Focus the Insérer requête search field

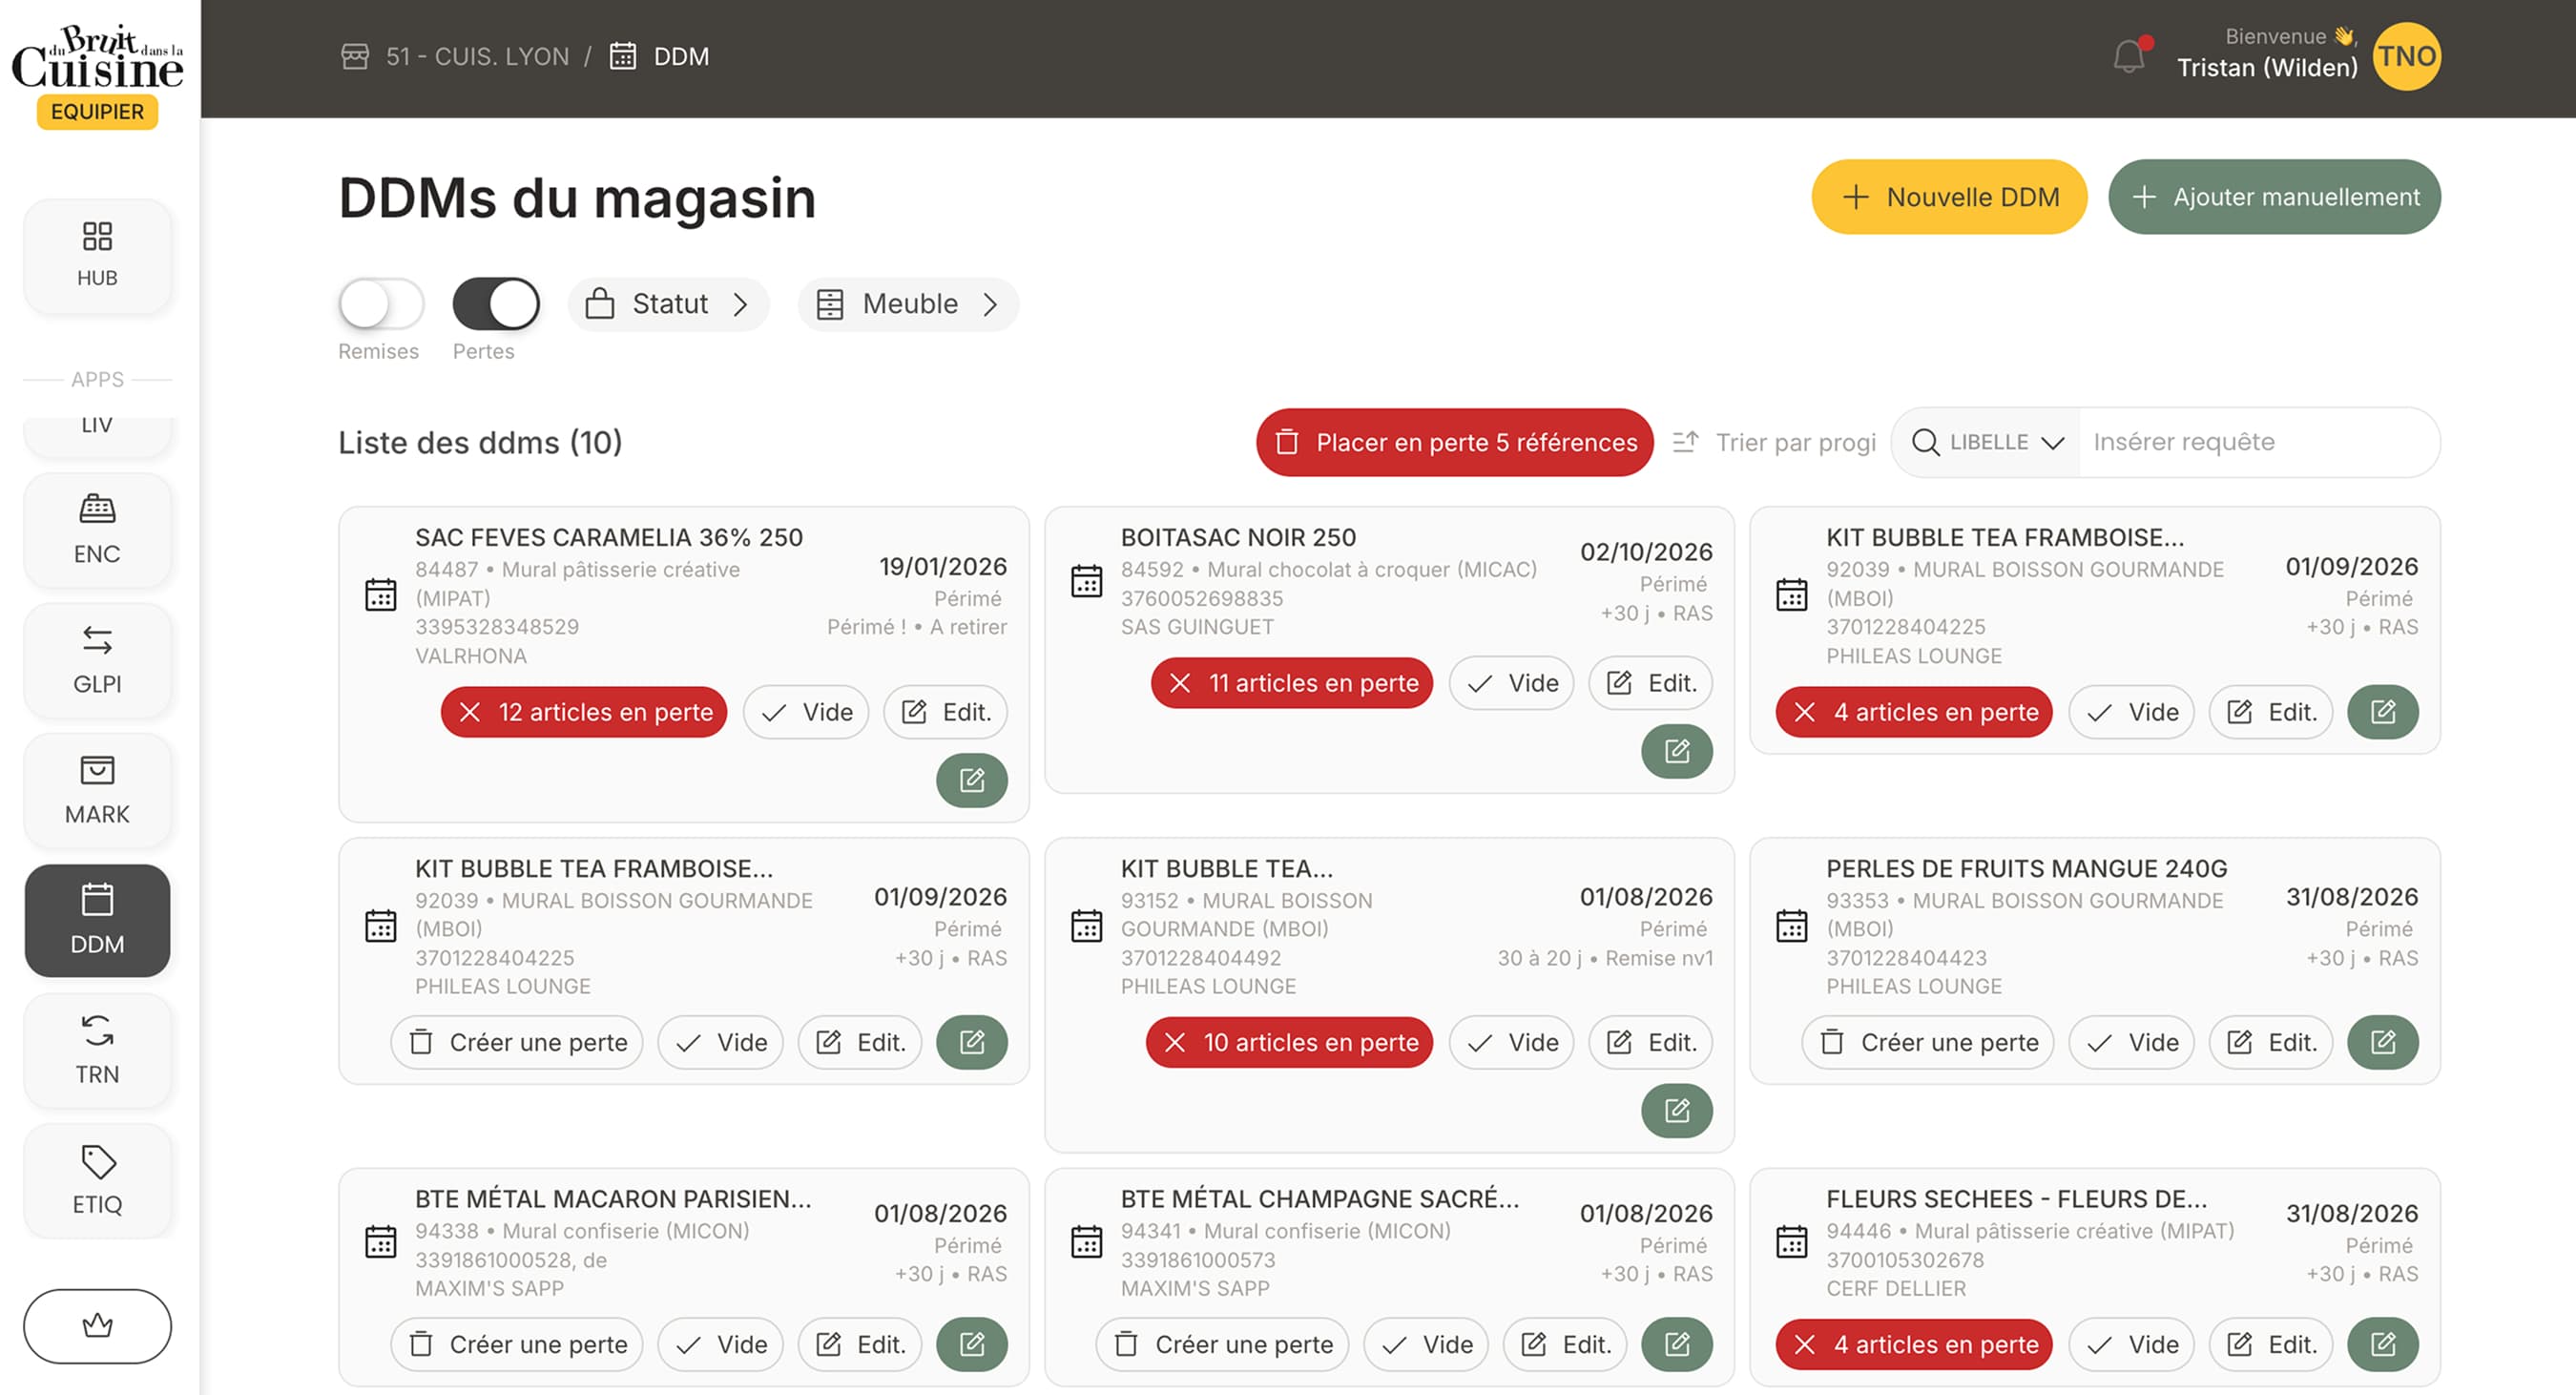2258,441
